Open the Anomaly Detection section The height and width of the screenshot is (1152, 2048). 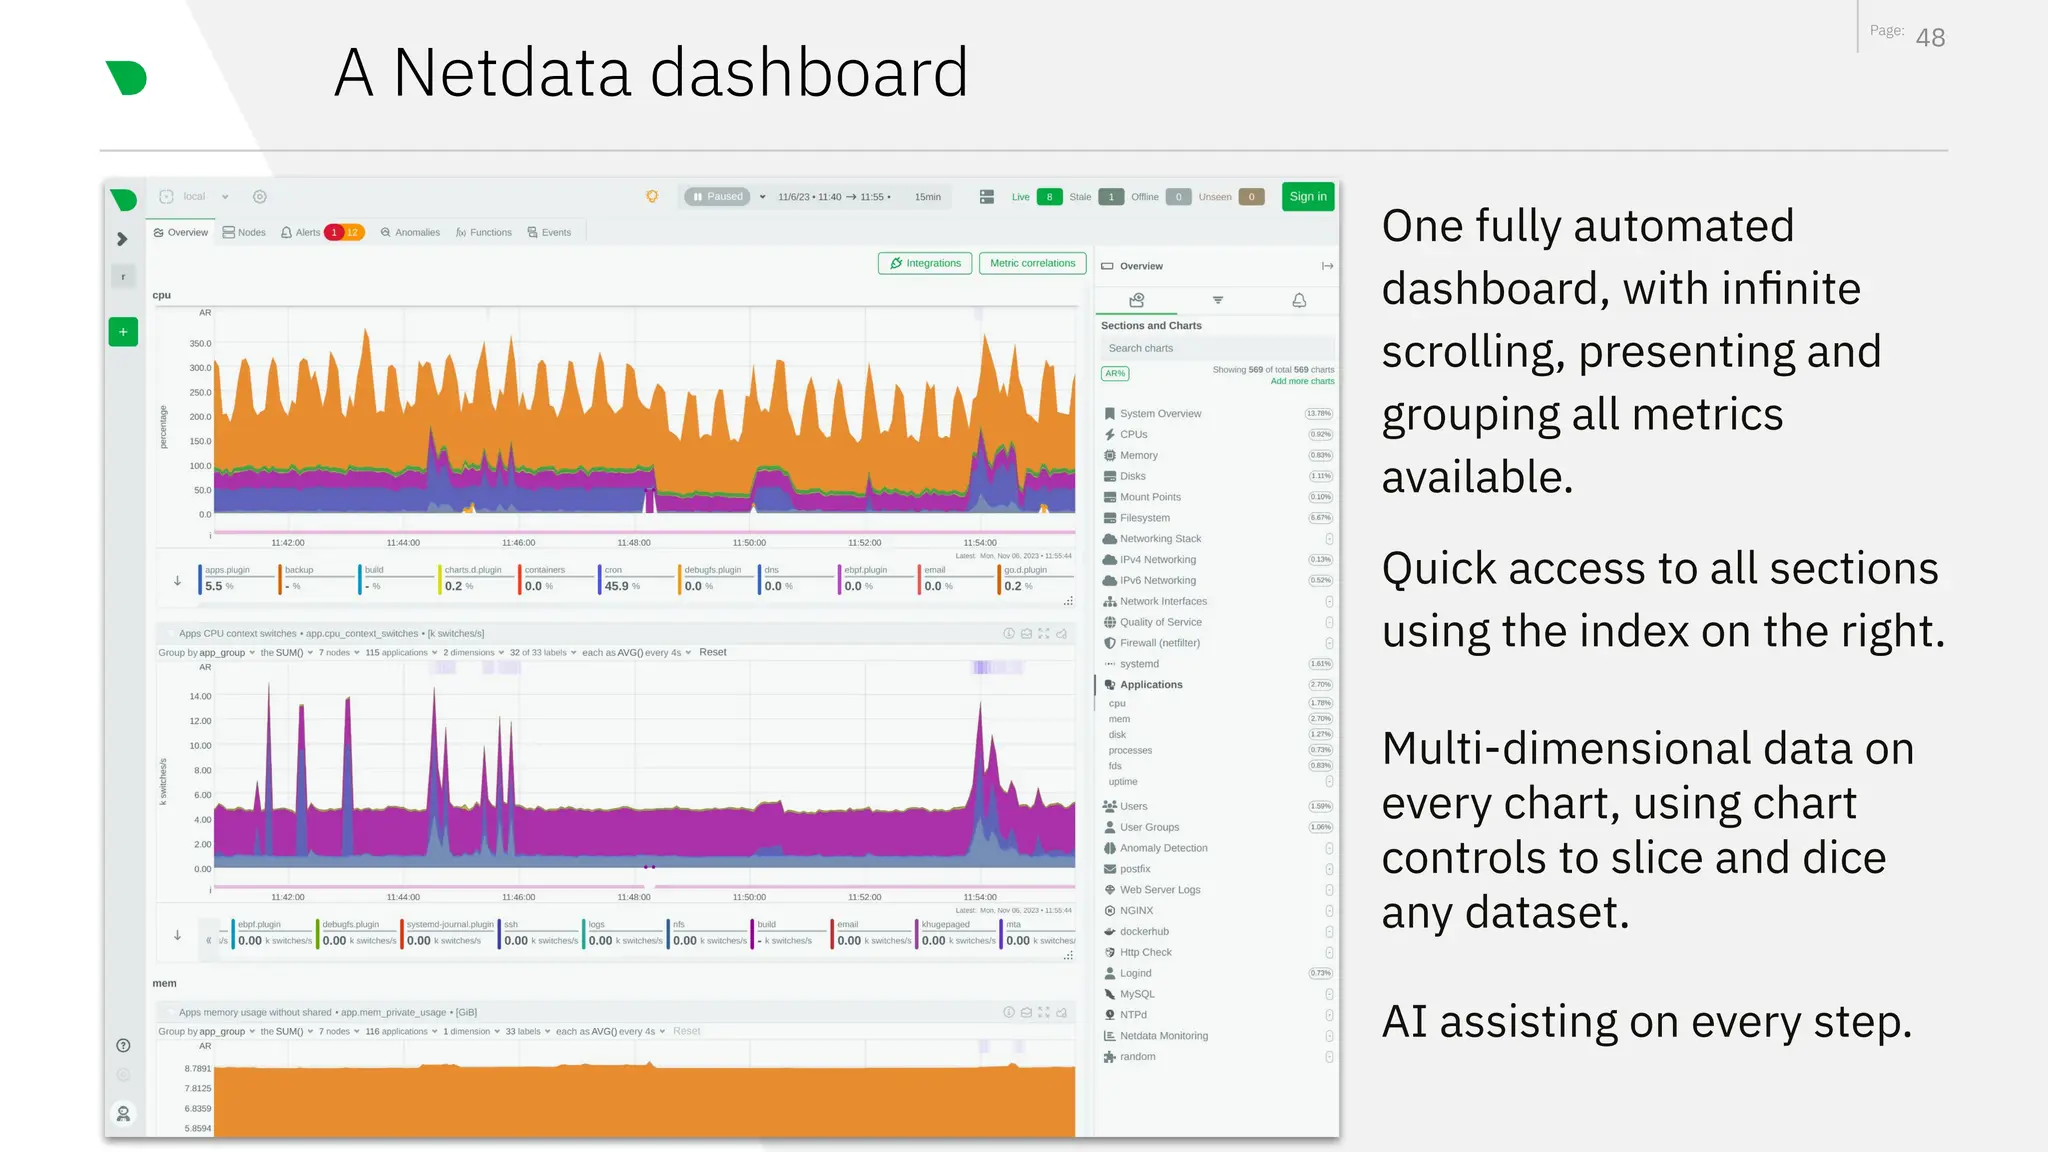(x=1217, y=848)
